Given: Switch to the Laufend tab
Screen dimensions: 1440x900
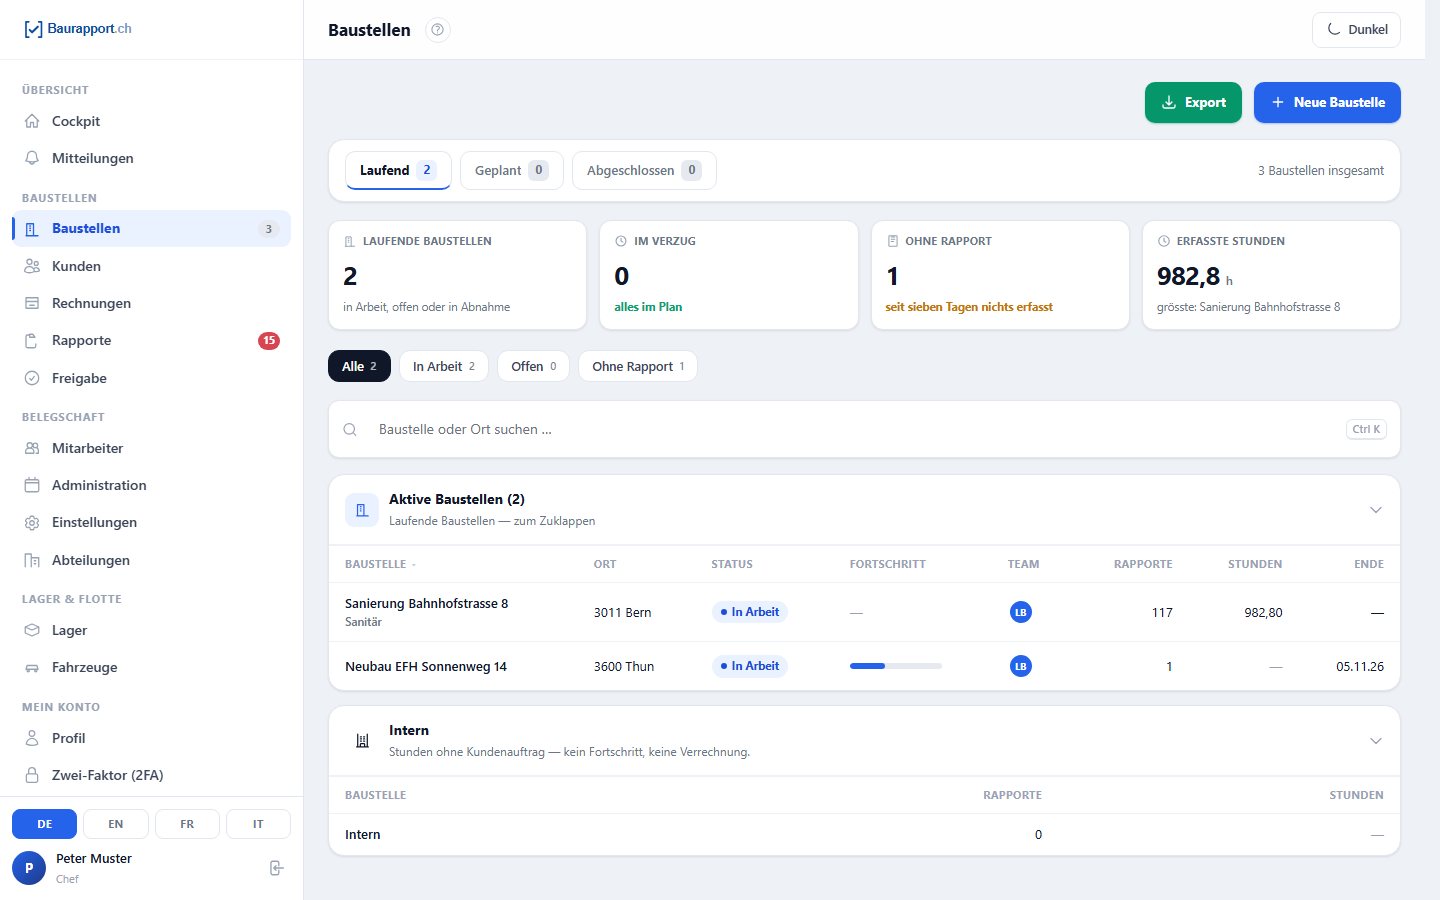Looking at the screenshot, I should tap(398, 170).
